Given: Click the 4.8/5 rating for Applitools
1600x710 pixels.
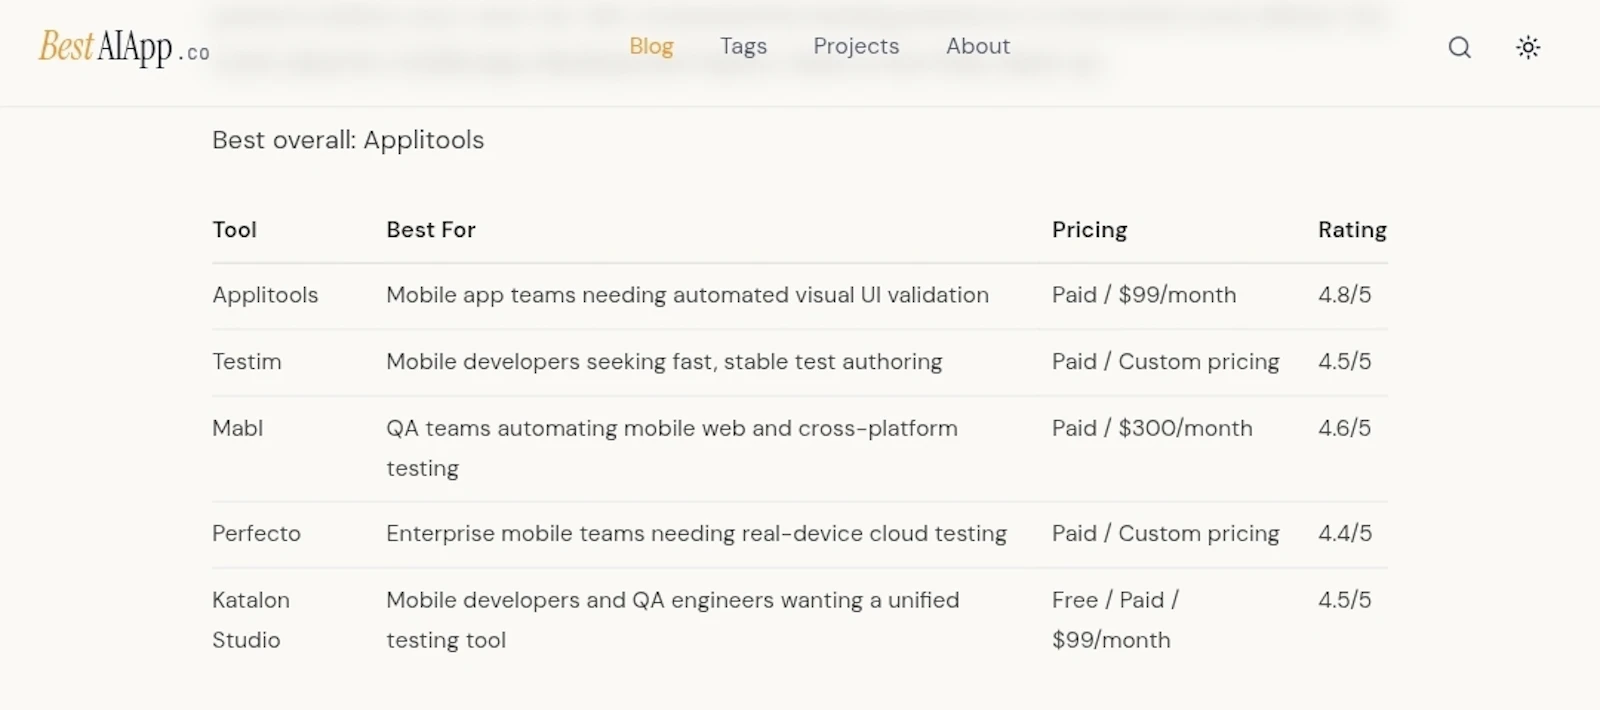Looking at the screenshot, I should coord(1345,295).
